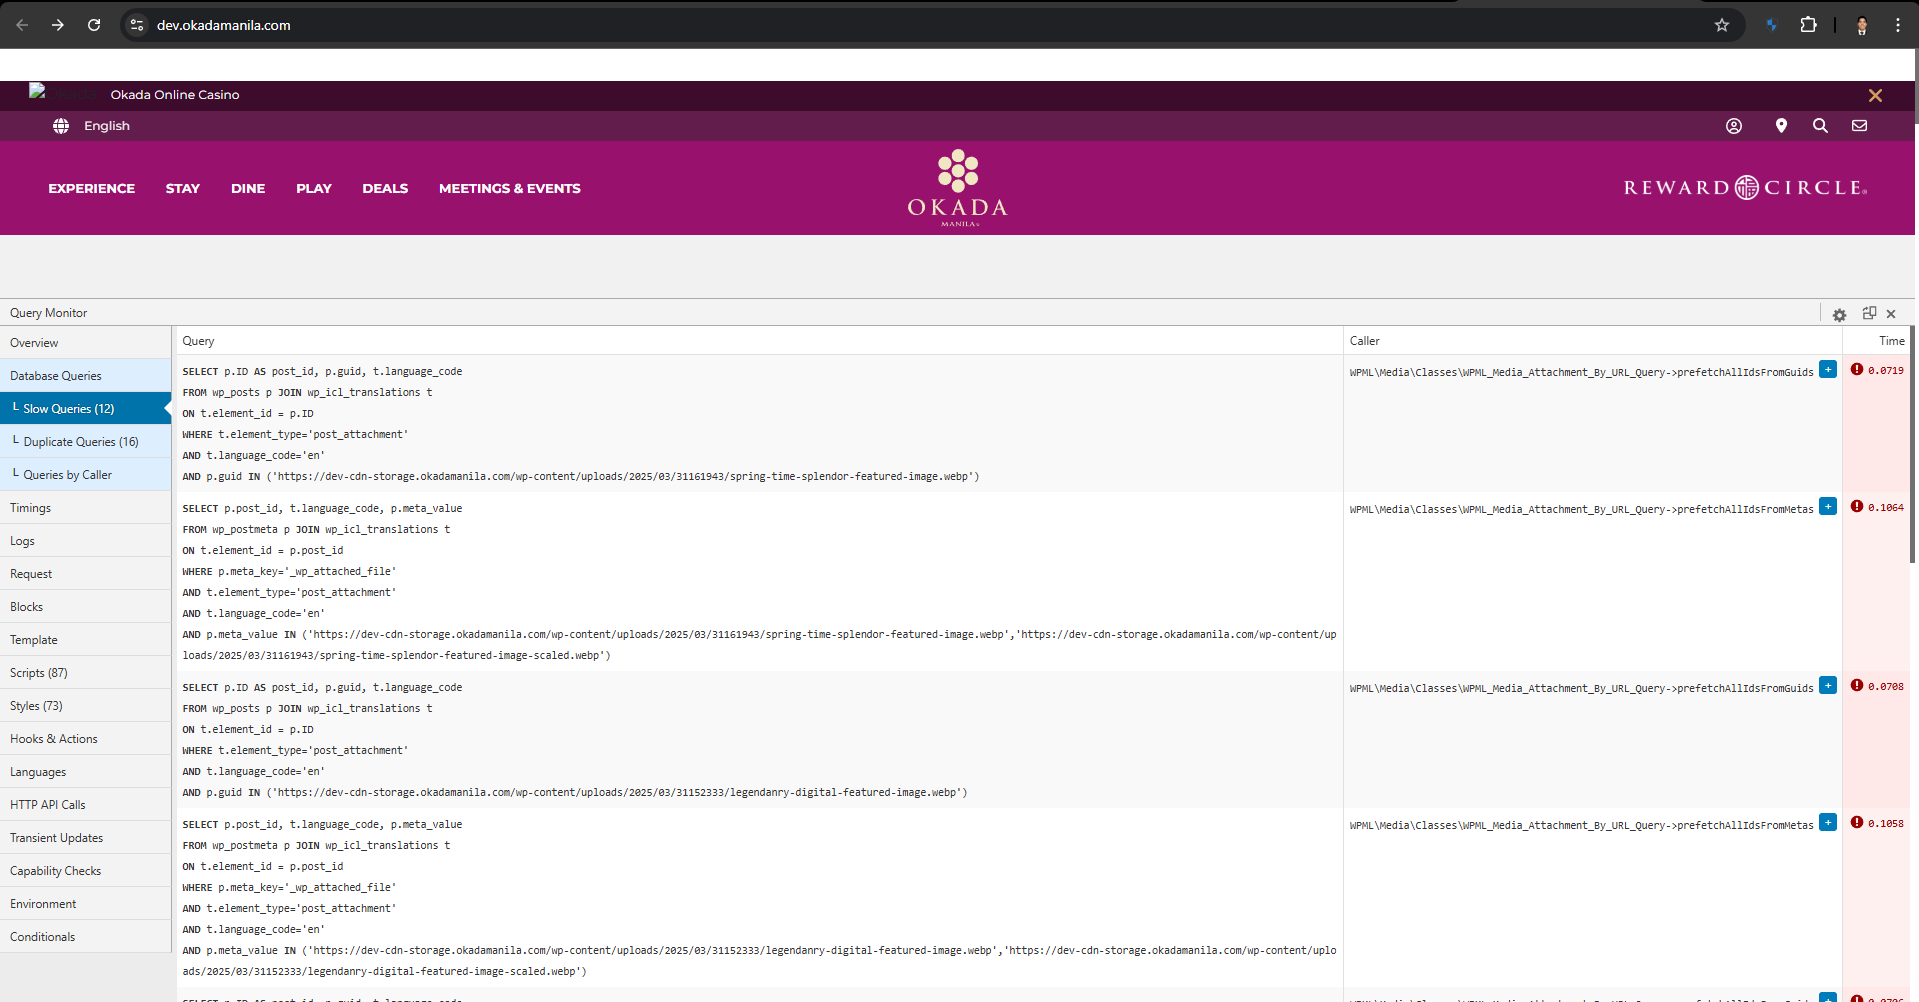
Task: Open the Reward Circle logo link
Action: pos(1745,188)
